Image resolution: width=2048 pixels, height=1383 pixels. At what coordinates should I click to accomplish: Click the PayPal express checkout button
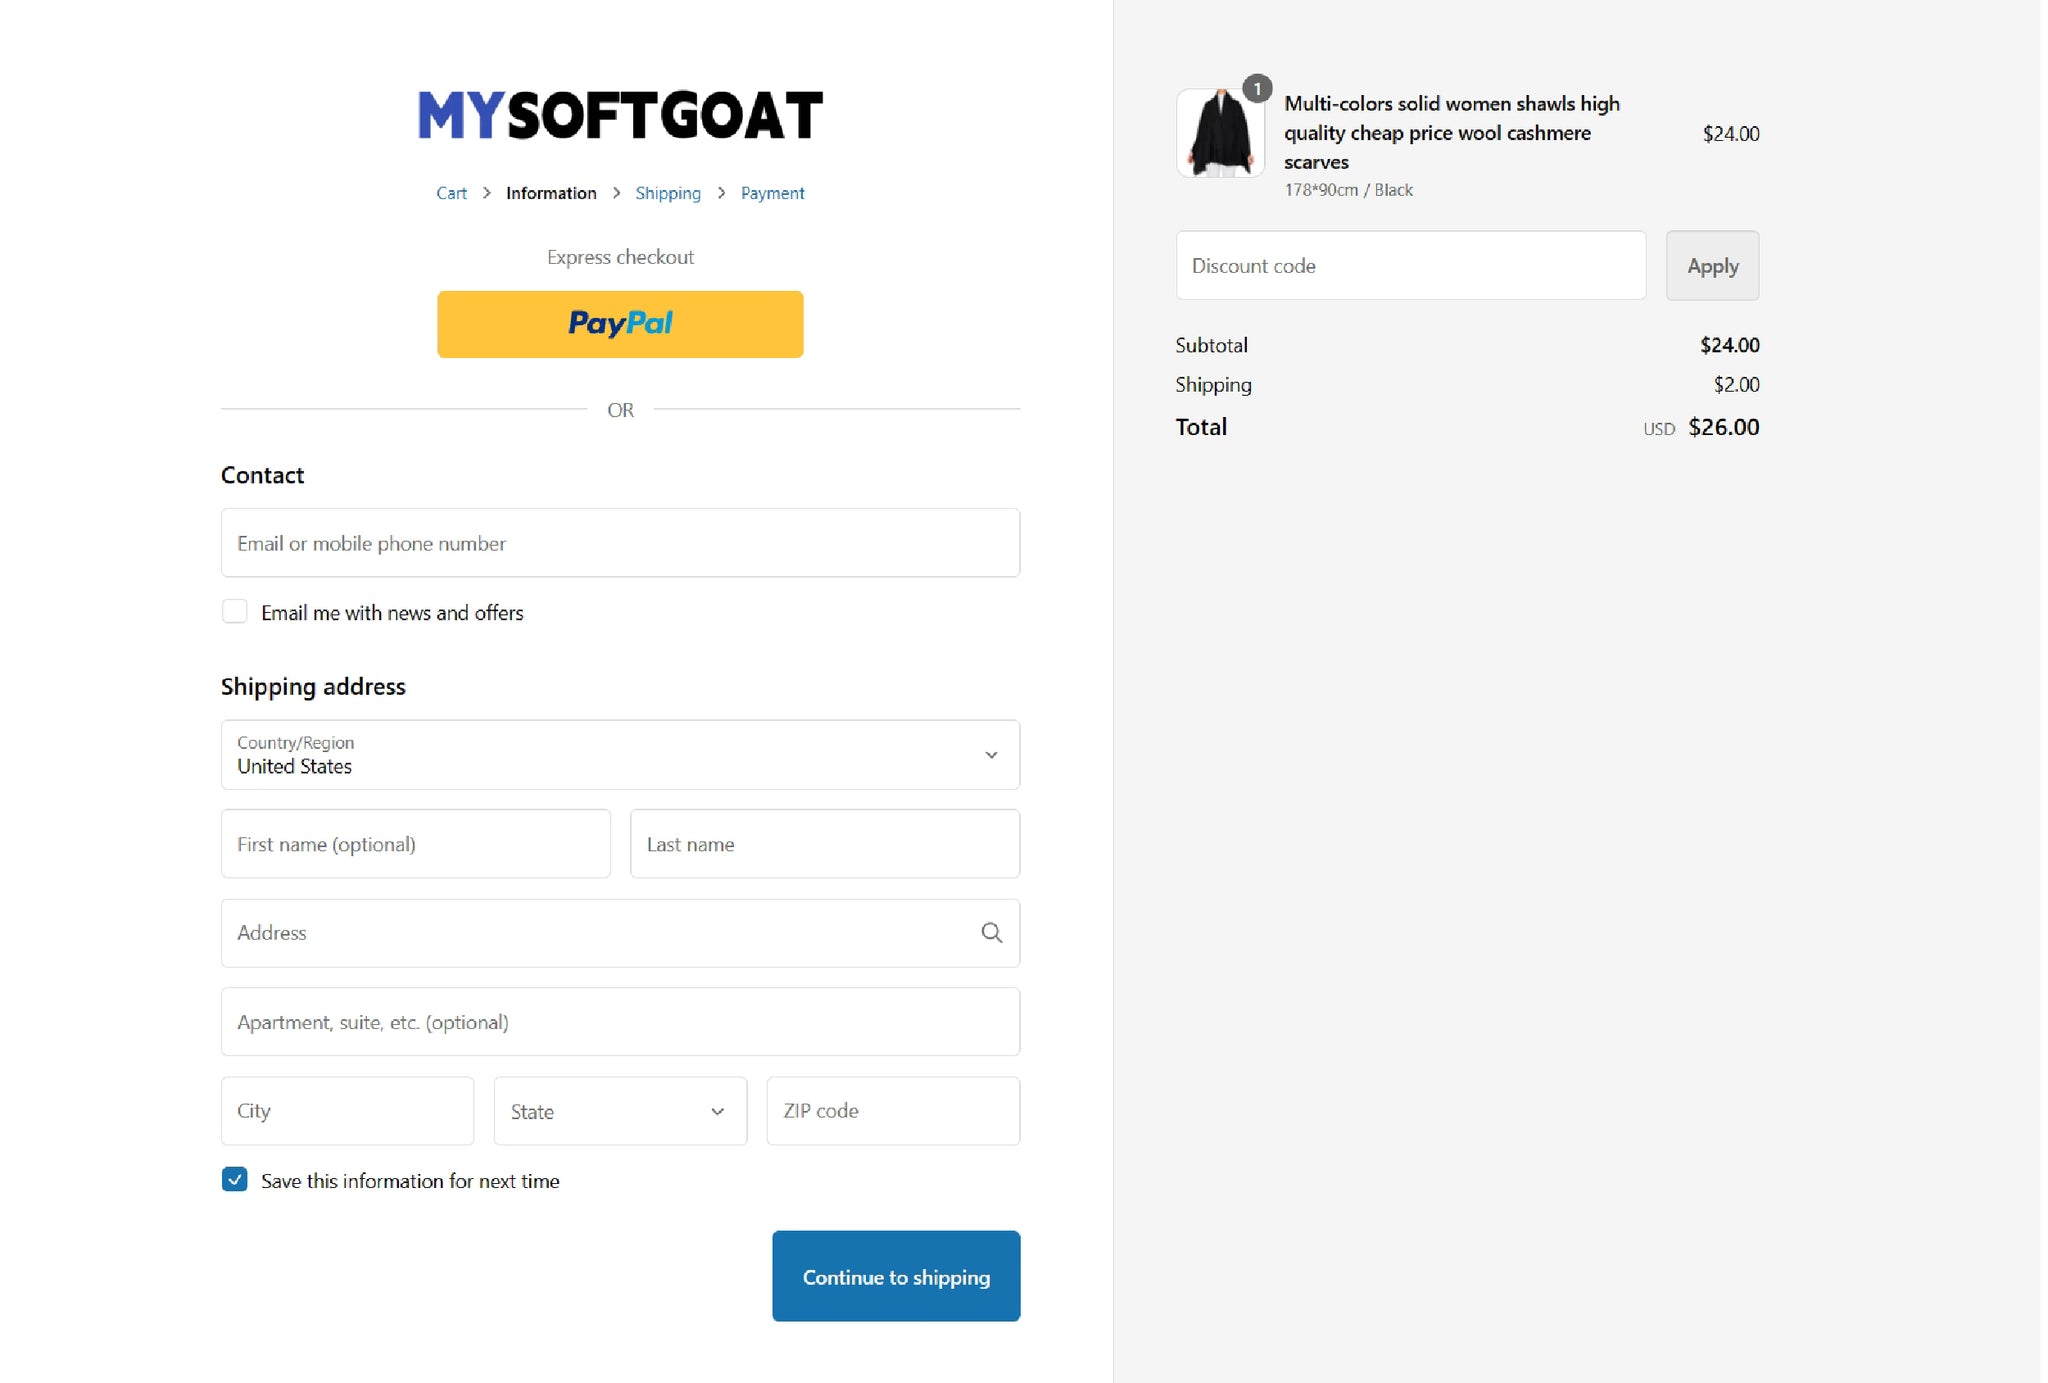pyautogui.click(x=620, y=324)
